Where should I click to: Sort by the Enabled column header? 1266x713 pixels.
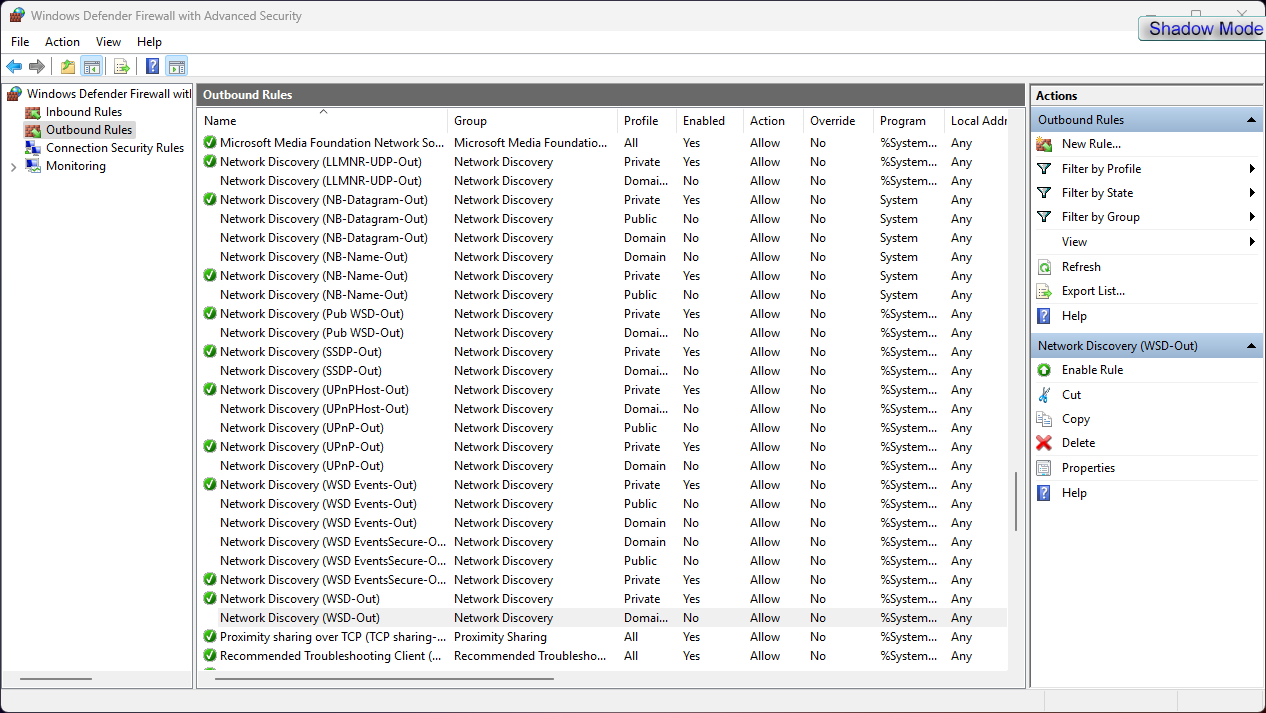[710, 121]
